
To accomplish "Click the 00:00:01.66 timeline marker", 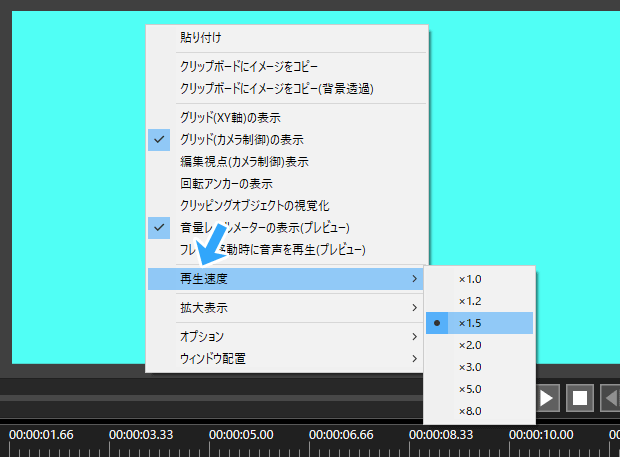I will (41, 435).
